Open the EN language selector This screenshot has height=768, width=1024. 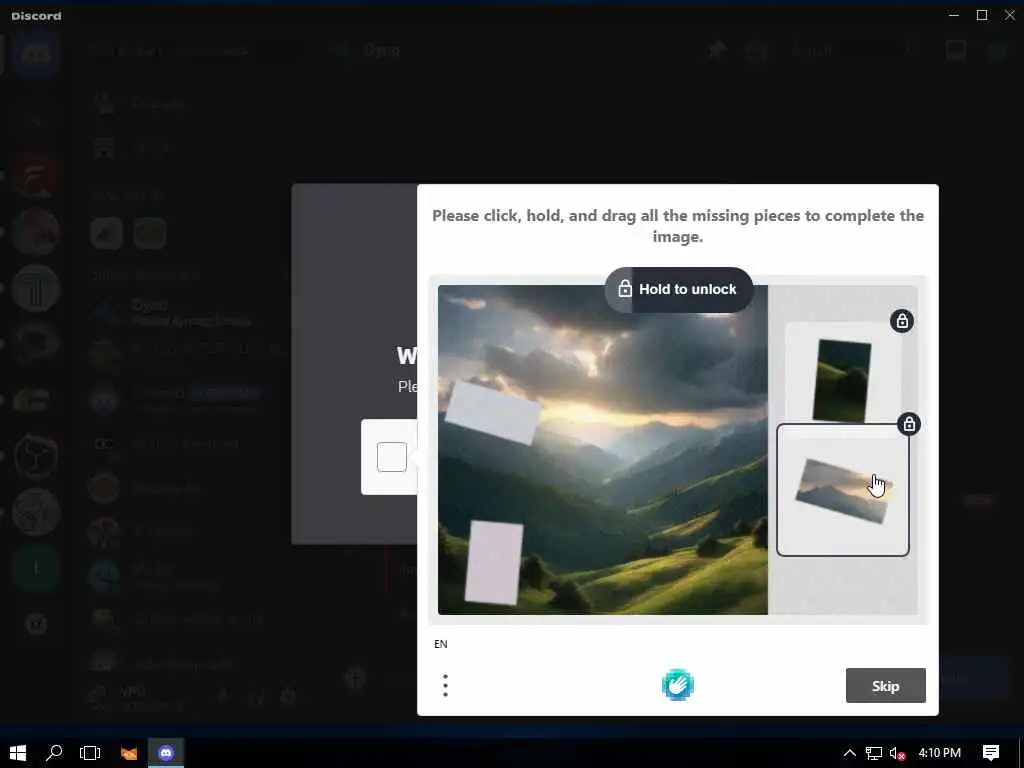click(441, 644)
